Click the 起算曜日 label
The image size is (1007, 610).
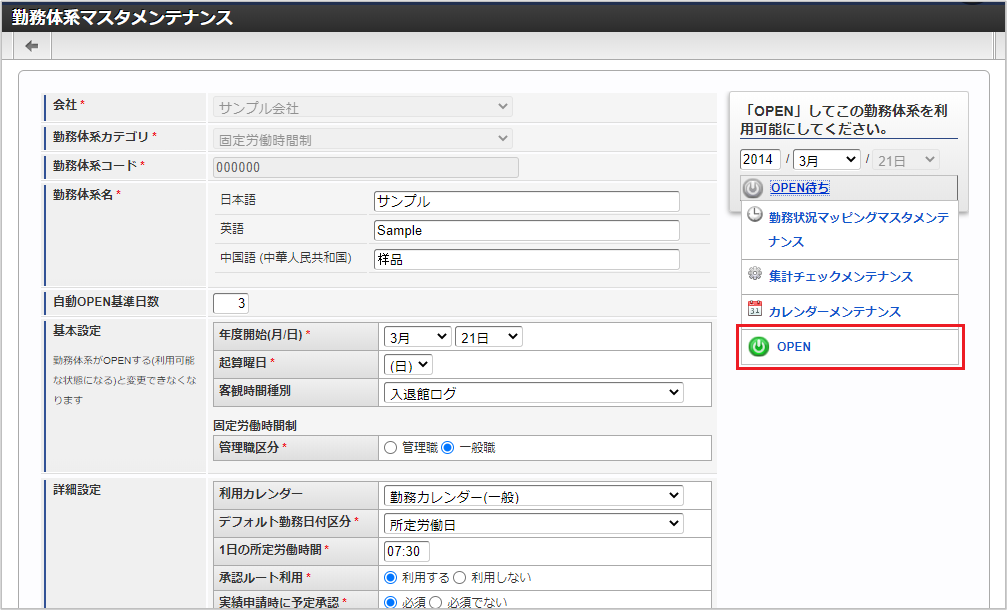[x=243, y=362]
